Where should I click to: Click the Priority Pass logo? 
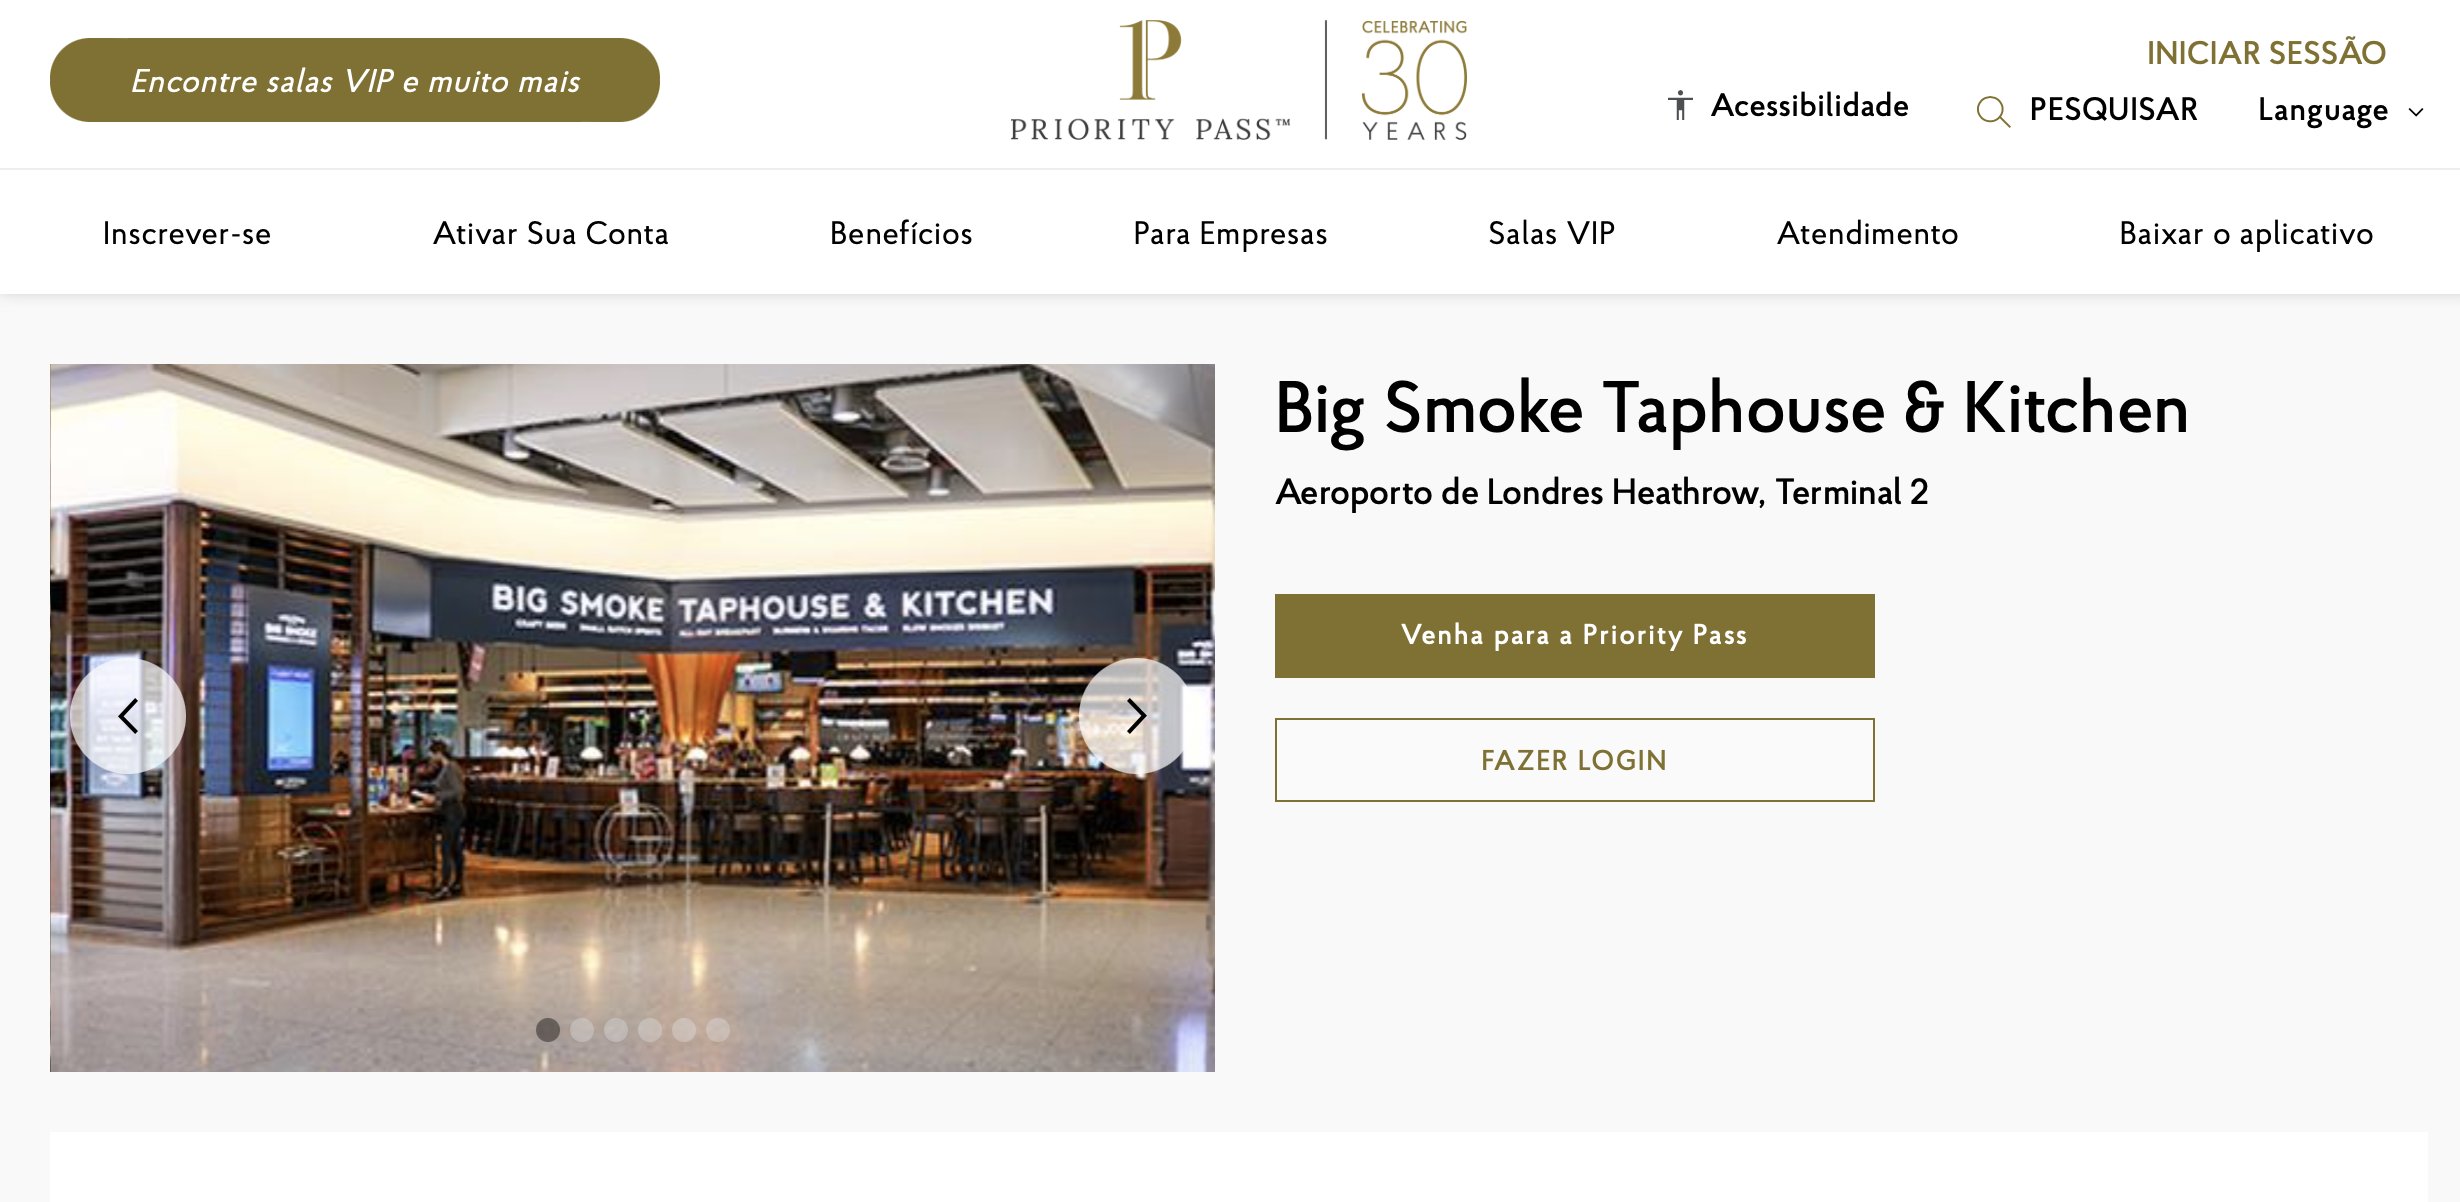pyautogui.click(x=1150, y=80)
